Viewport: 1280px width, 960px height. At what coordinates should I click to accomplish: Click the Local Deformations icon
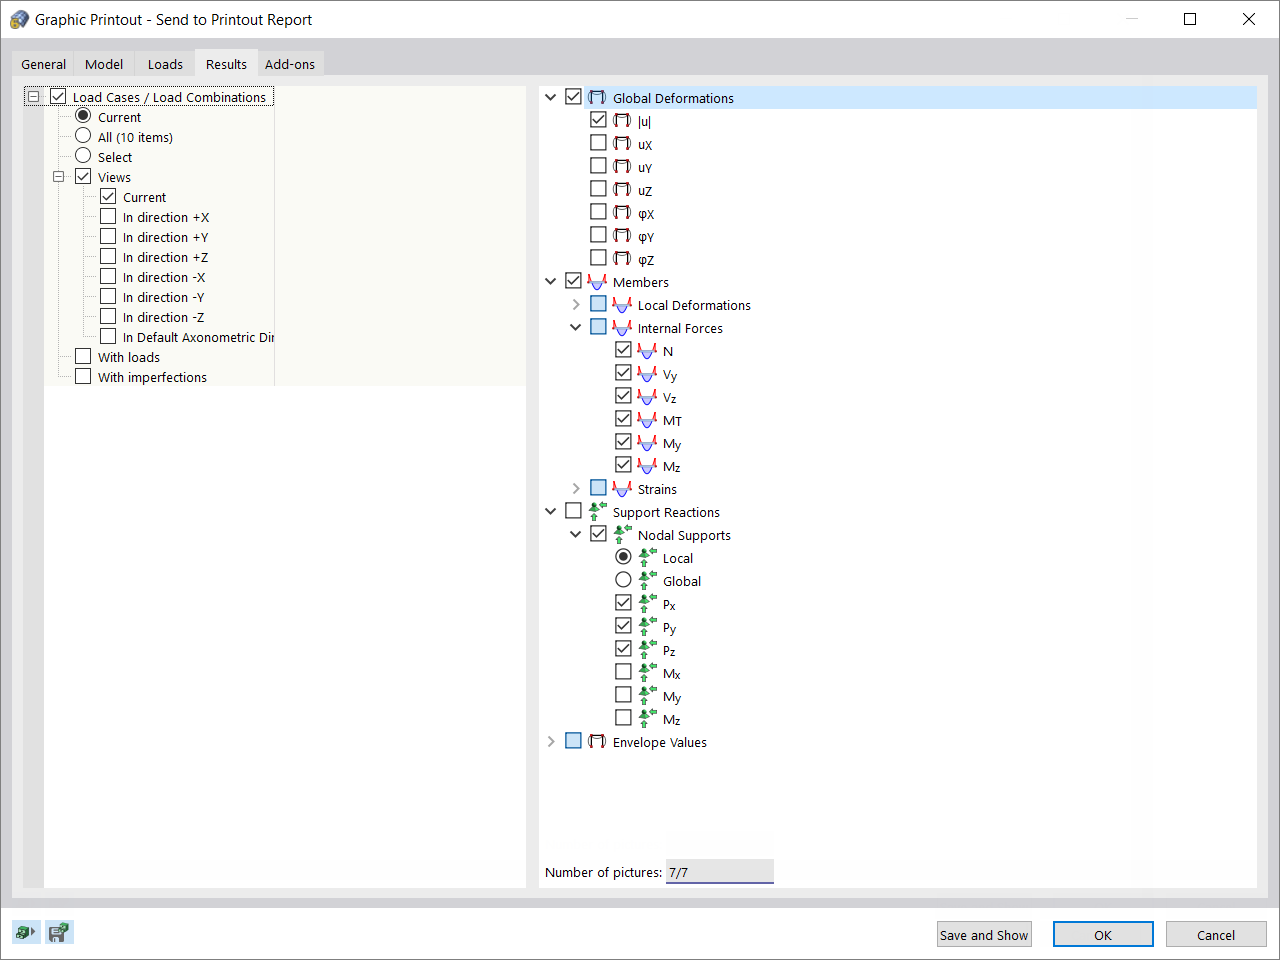point(622,304)
